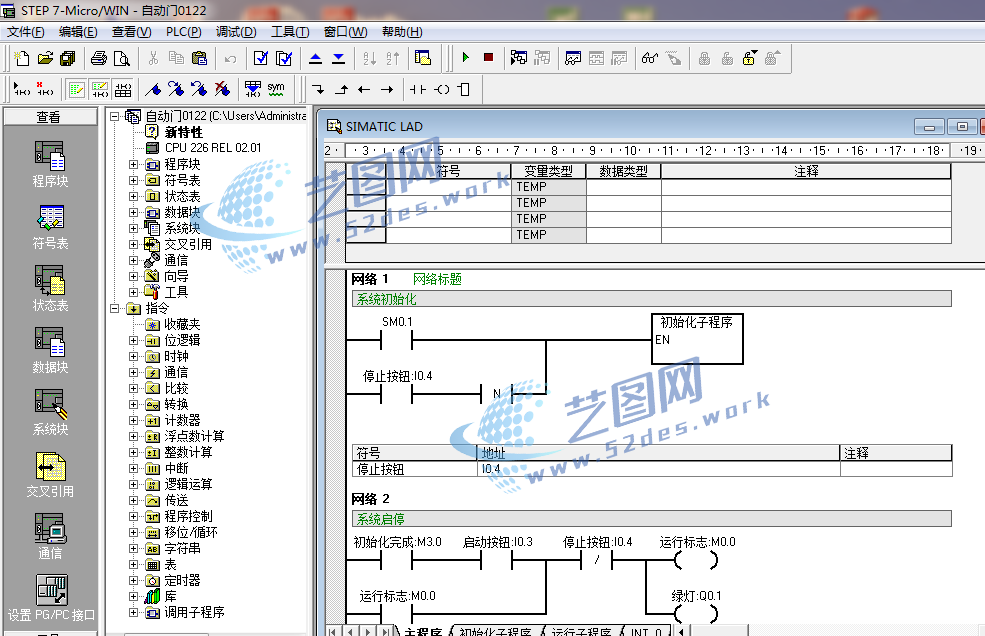This screenshot has width=985, height=636.
Task: Click the sym symbol addressing icon
Action: (x=276, y=89)
